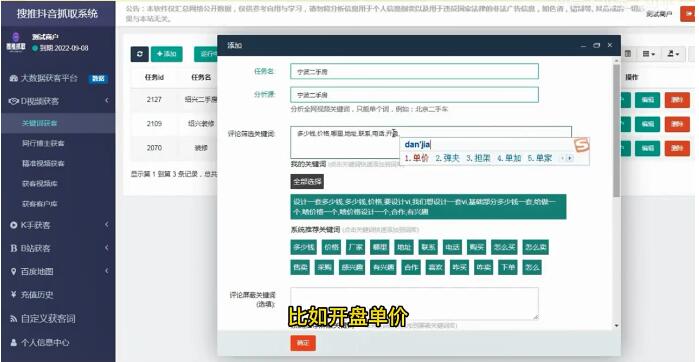Click the orange 确定 button in the dialog
This screenshot has height=362, width=699.
(303, 343)
